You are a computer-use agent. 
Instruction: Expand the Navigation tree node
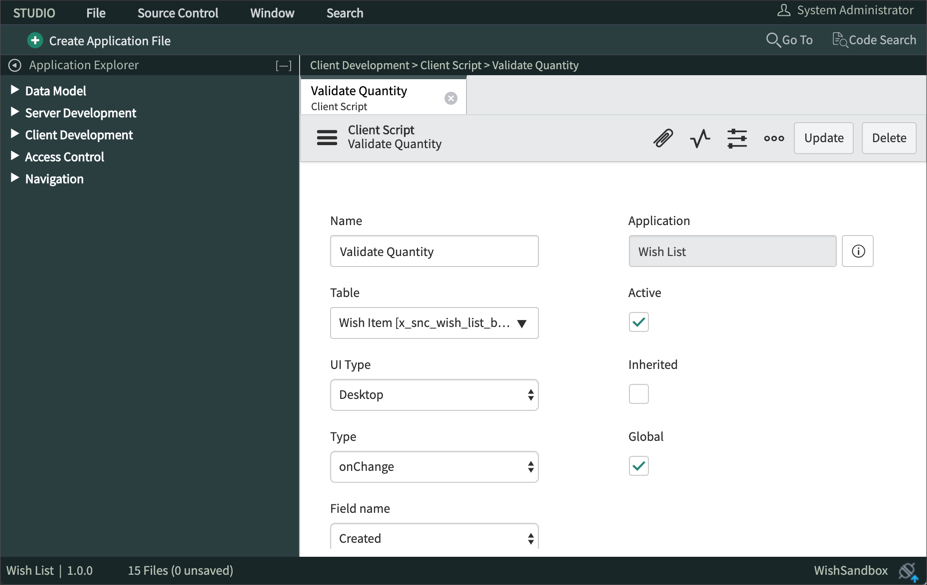(x=15, y=178)
